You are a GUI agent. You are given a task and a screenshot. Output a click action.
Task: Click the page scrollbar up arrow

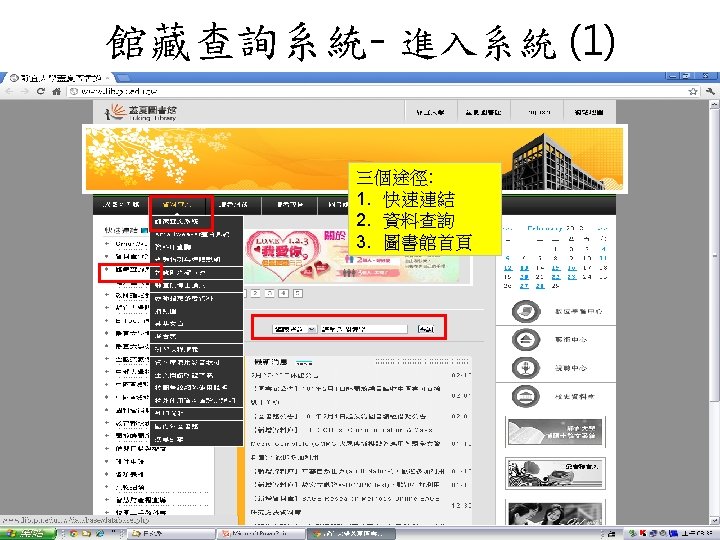click(x=714, y=105)
